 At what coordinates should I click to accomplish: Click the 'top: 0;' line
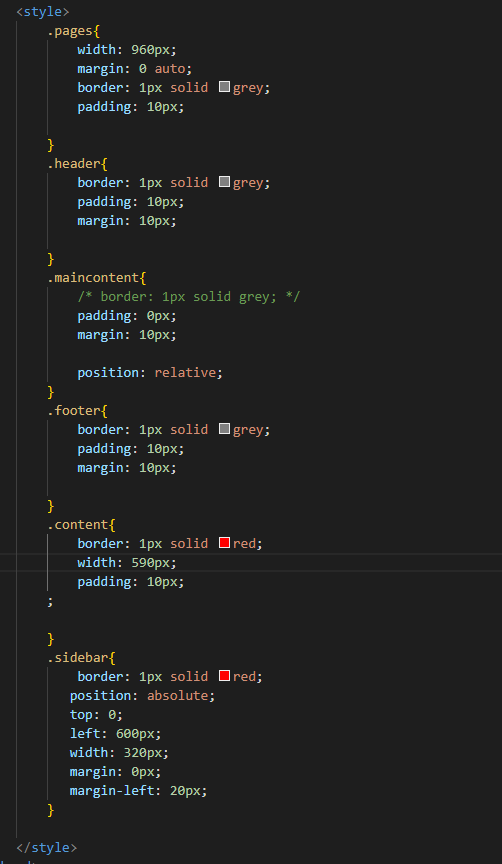(x=96, y=715)
